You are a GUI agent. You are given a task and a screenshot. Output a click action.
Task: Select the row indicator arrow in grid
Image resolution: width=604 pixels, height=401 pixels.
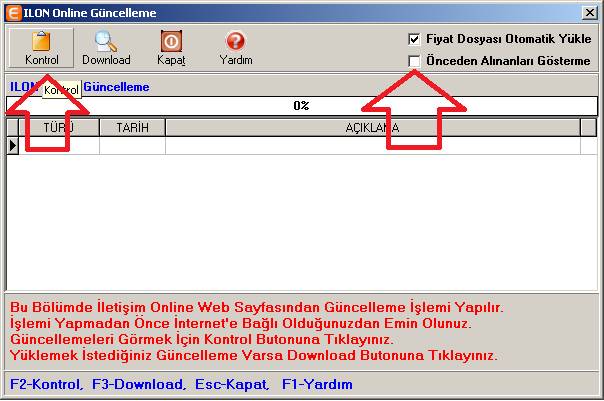coord(13,146)
